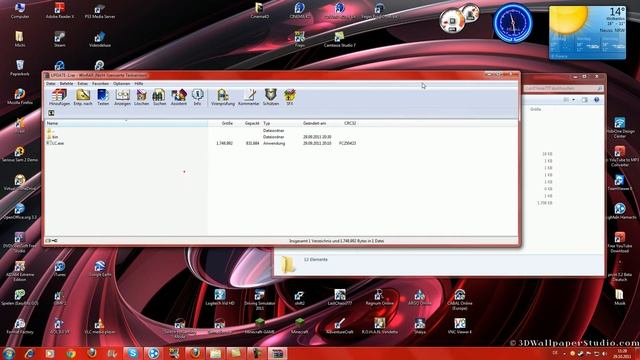Click the VLC media player desktop icon
Viewport: 640px width, 360px height.
[x=100, y=327]
